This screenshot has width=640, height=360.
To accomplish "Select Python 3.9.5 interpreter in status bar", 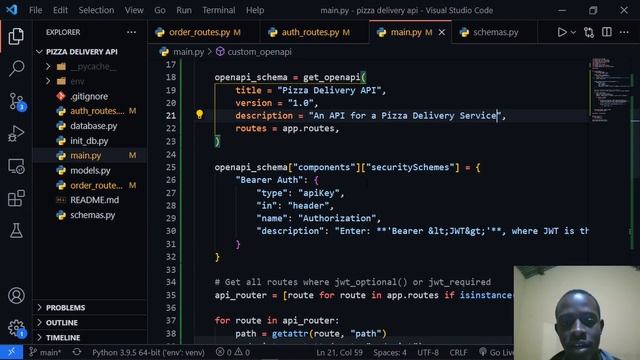I will 148,352.
